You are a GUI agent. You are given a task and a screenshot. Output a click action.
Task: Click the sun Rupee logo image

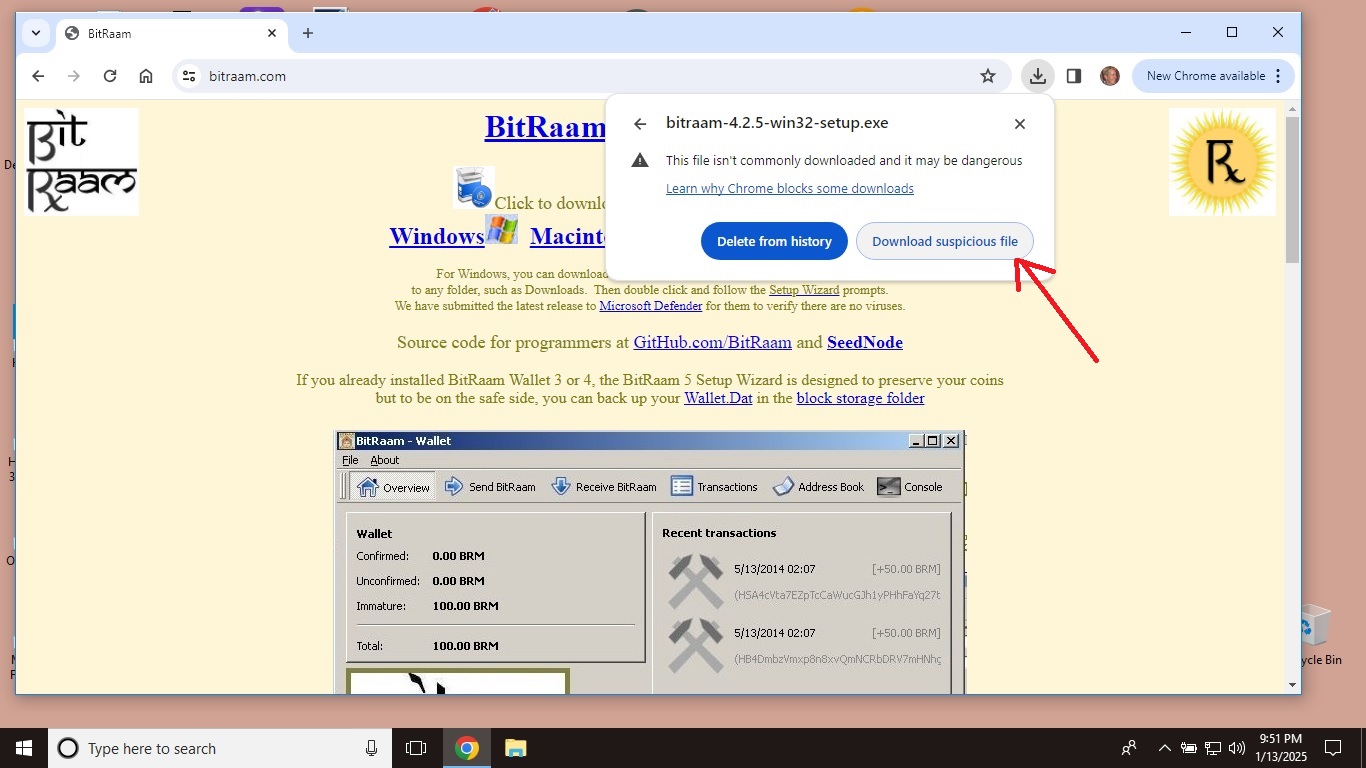1222,162
